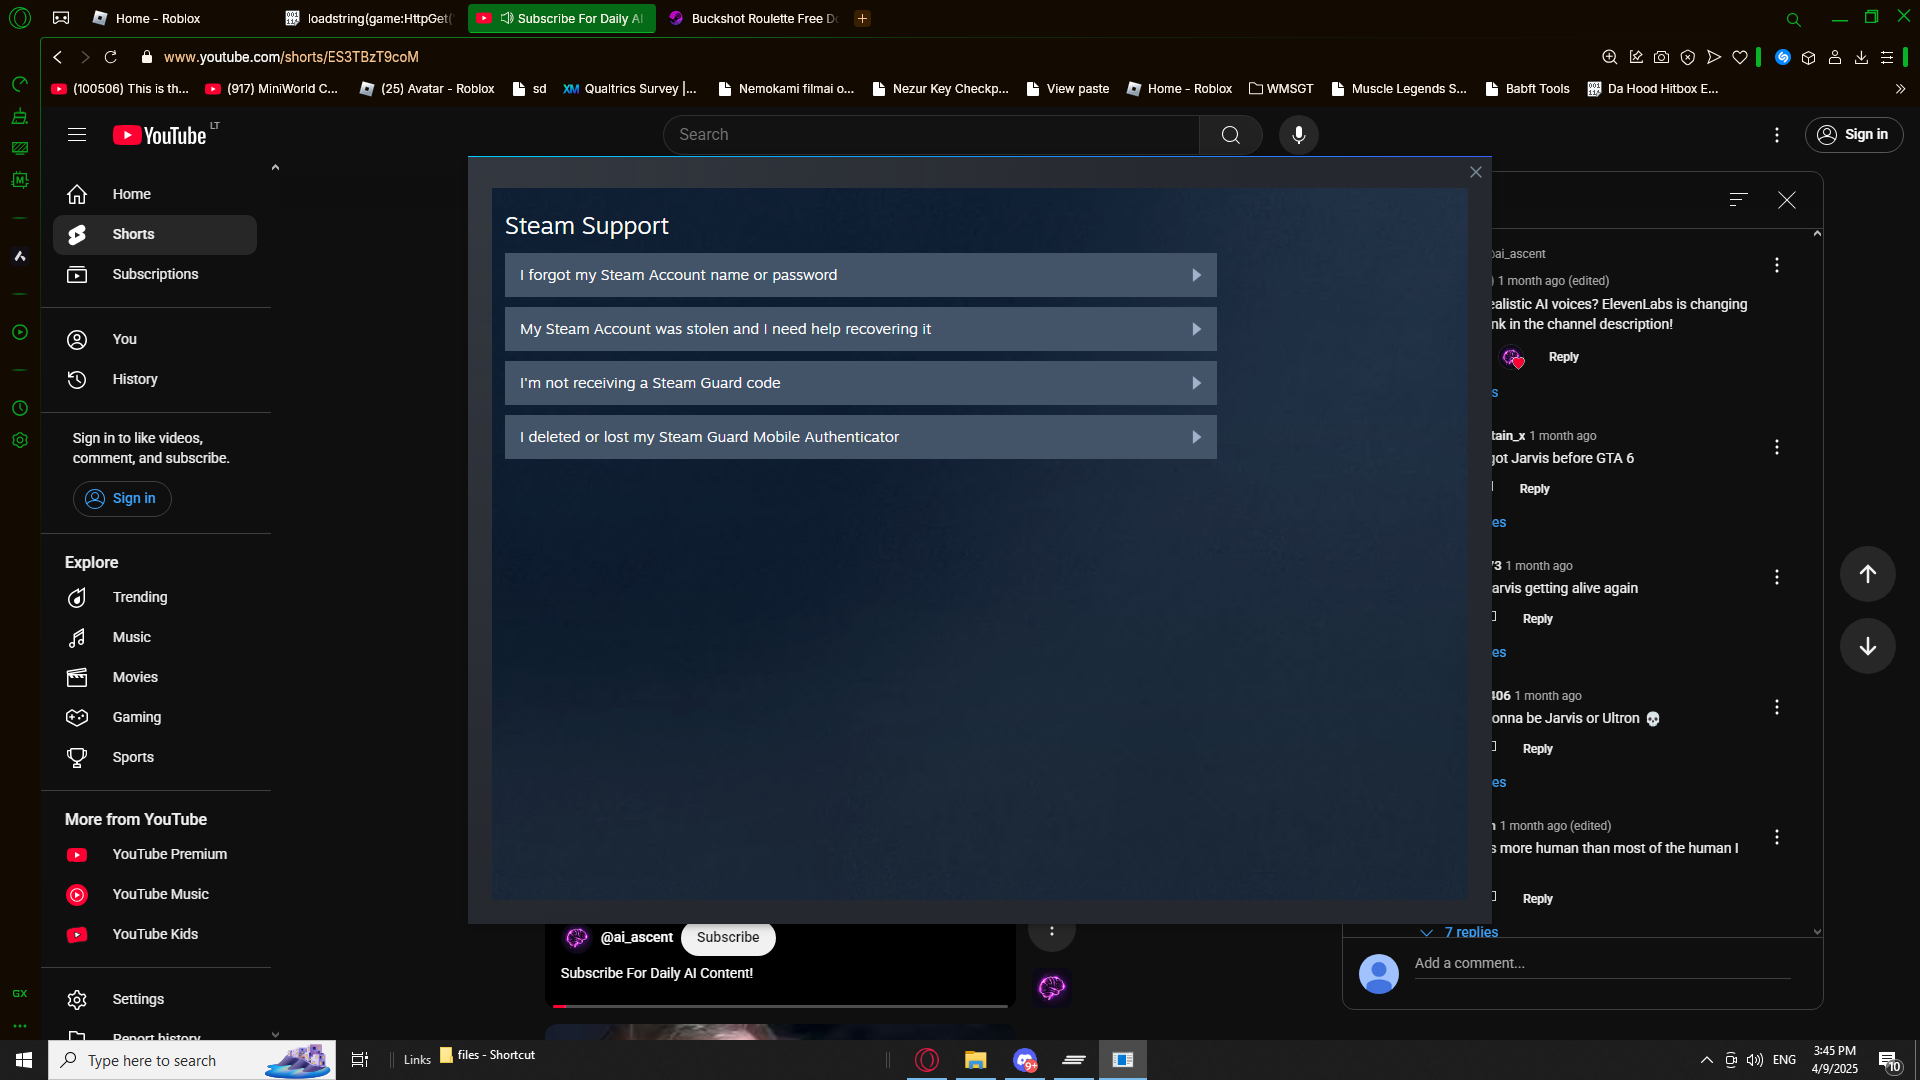Open Gaming in the Explore section
1920x1080 pixels.
(155, 718)
